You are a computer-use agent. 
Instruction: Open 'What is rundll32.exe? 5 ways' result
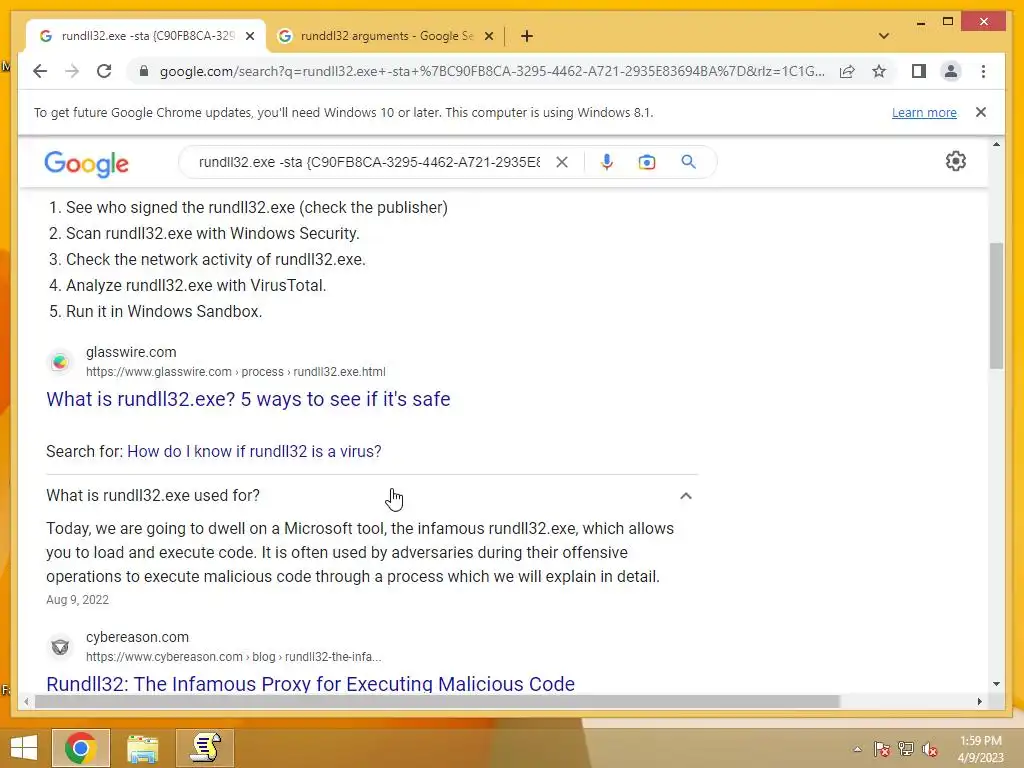248,399
